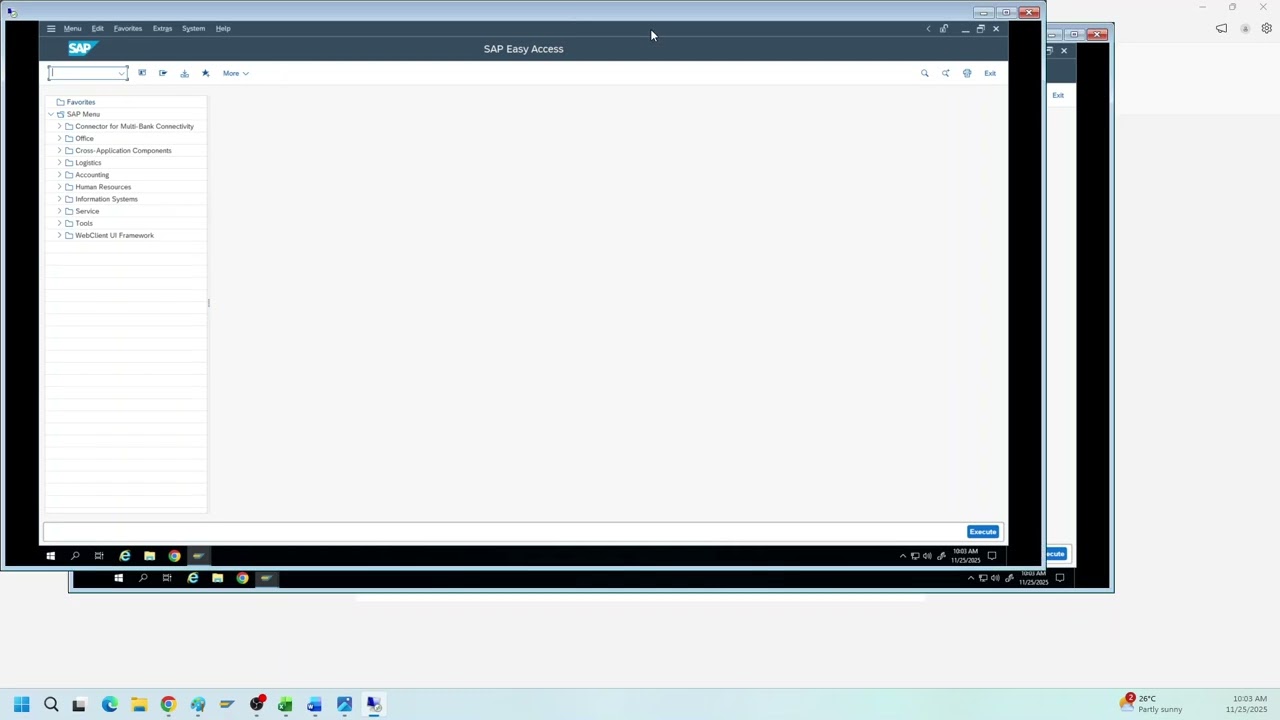Expand the Cross-Application Components arrow
The height and width of the screenshot is (720, 1280).
[x=59, y=150]
